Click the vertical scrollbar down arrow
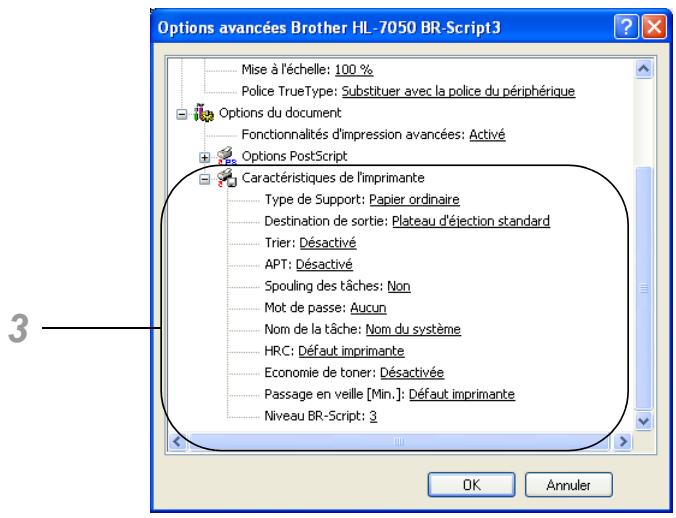 click(644, 420)
